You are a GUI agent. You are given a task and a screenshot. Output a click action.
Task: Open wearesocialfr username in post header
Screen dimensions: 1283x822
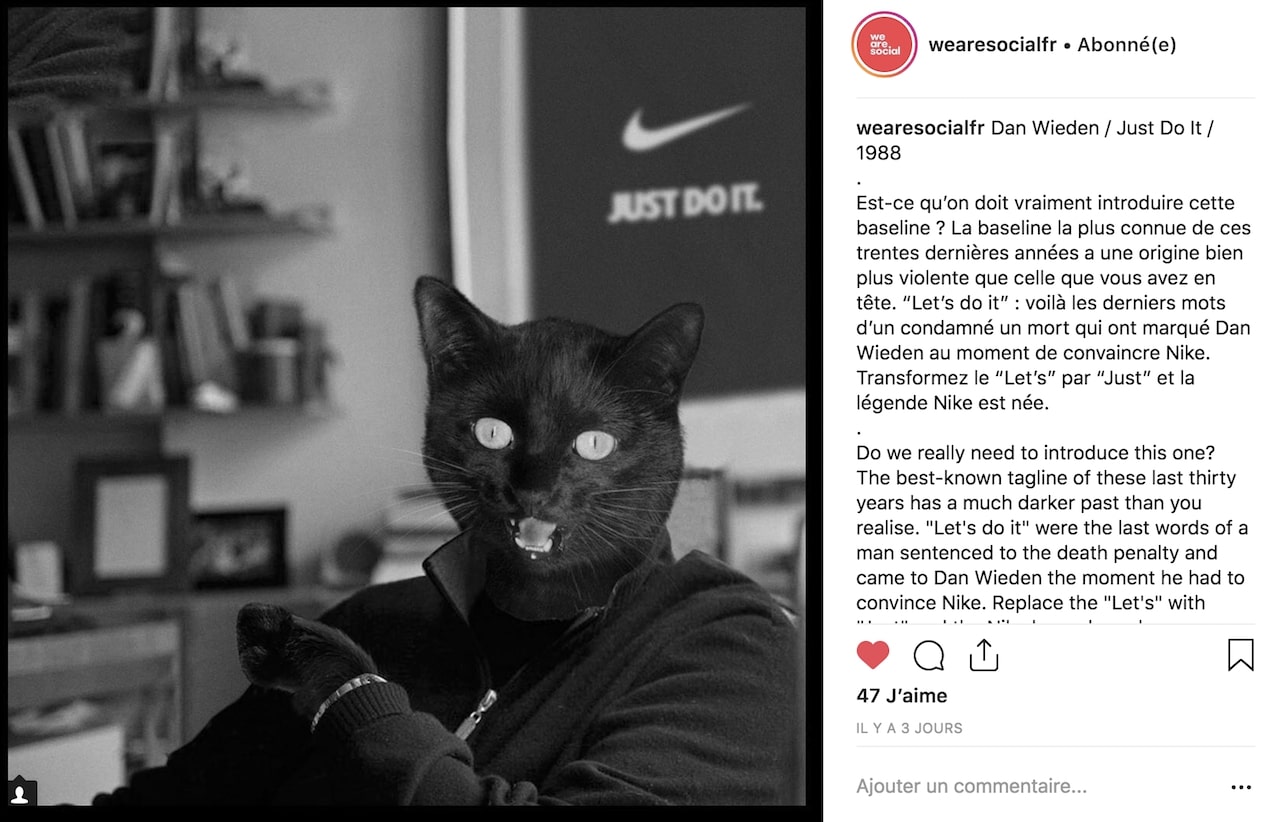992,45
